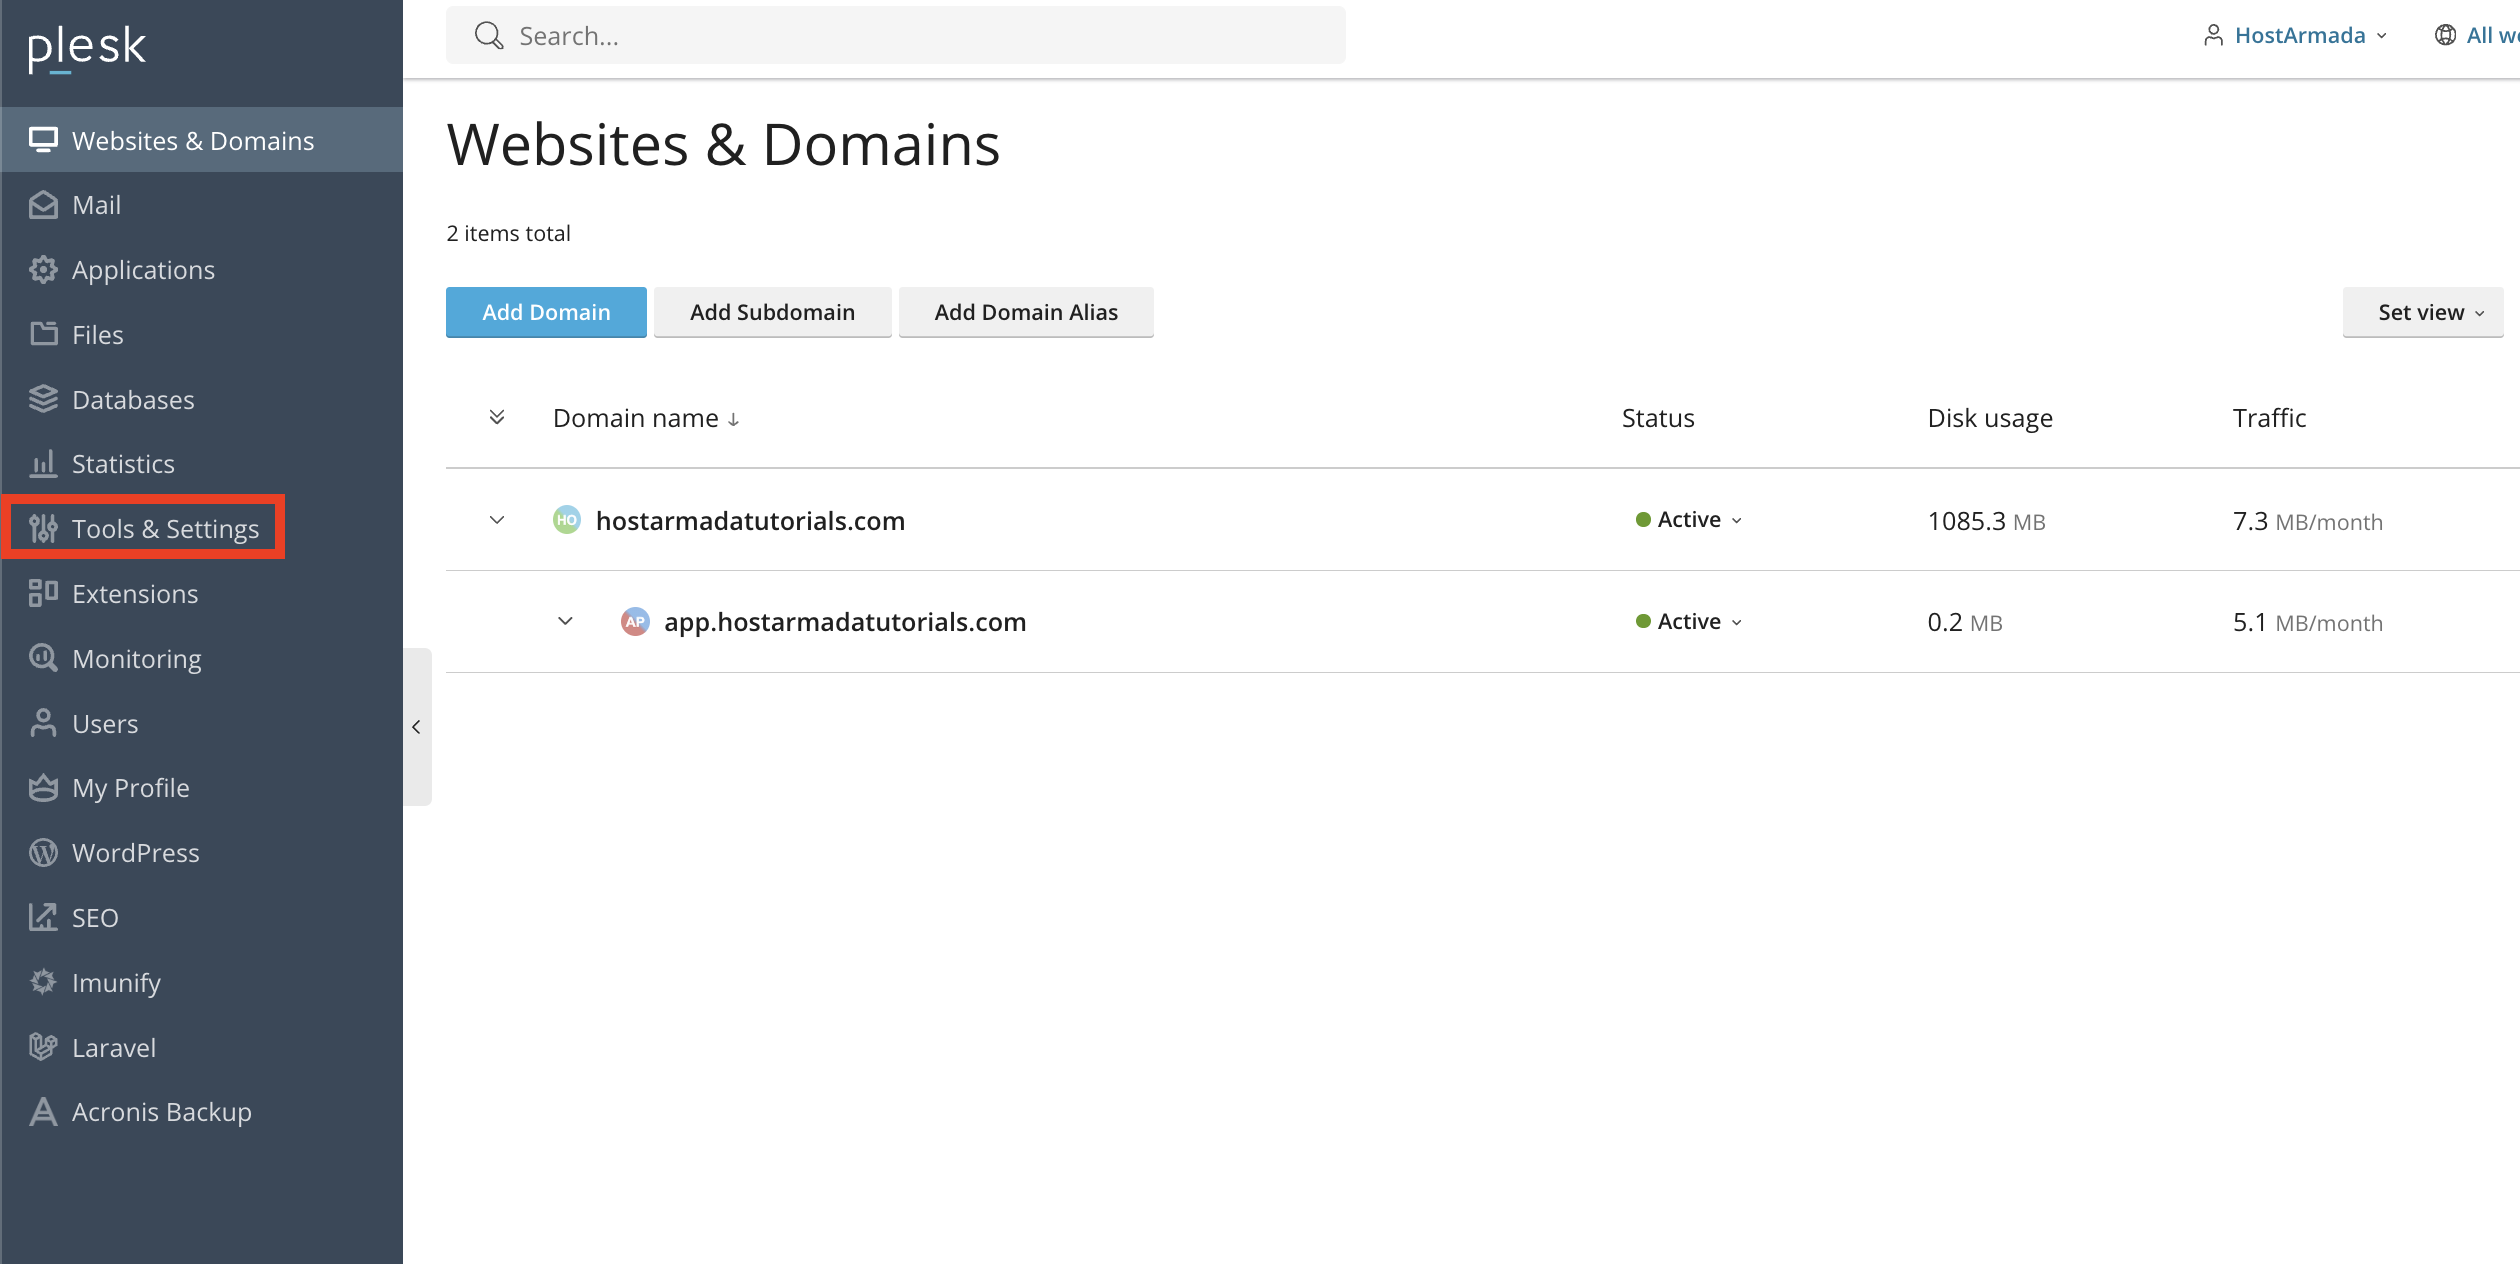Open the app.hostarmadatutorials.com subdomain link

845,622
